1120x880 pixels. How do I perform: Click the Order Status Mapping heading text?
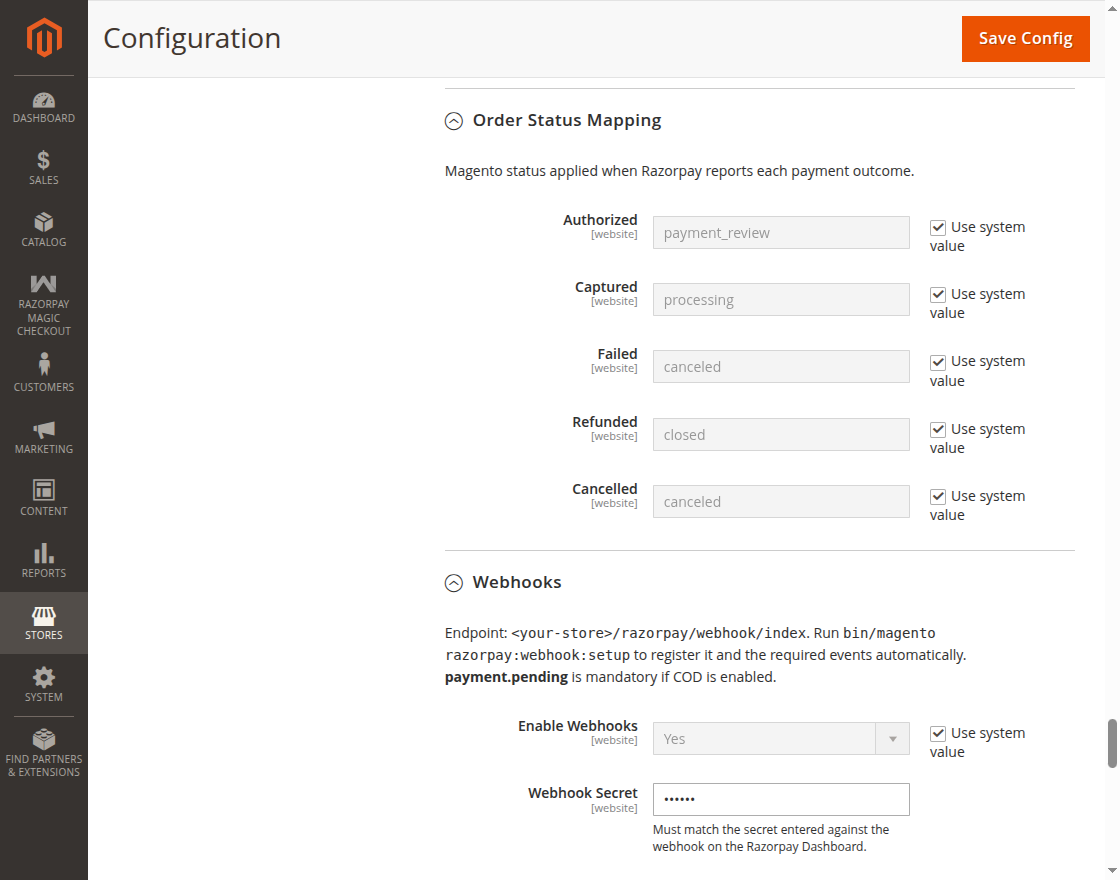point(566,121)
